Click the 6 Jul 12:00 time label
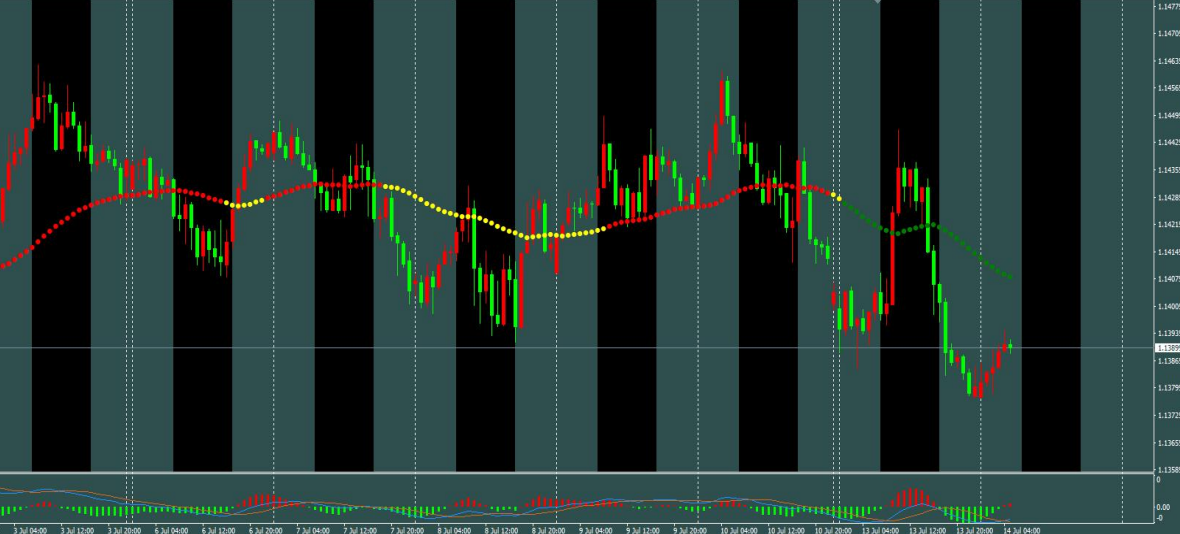The image size is (1180, 534). coord(219,530)
